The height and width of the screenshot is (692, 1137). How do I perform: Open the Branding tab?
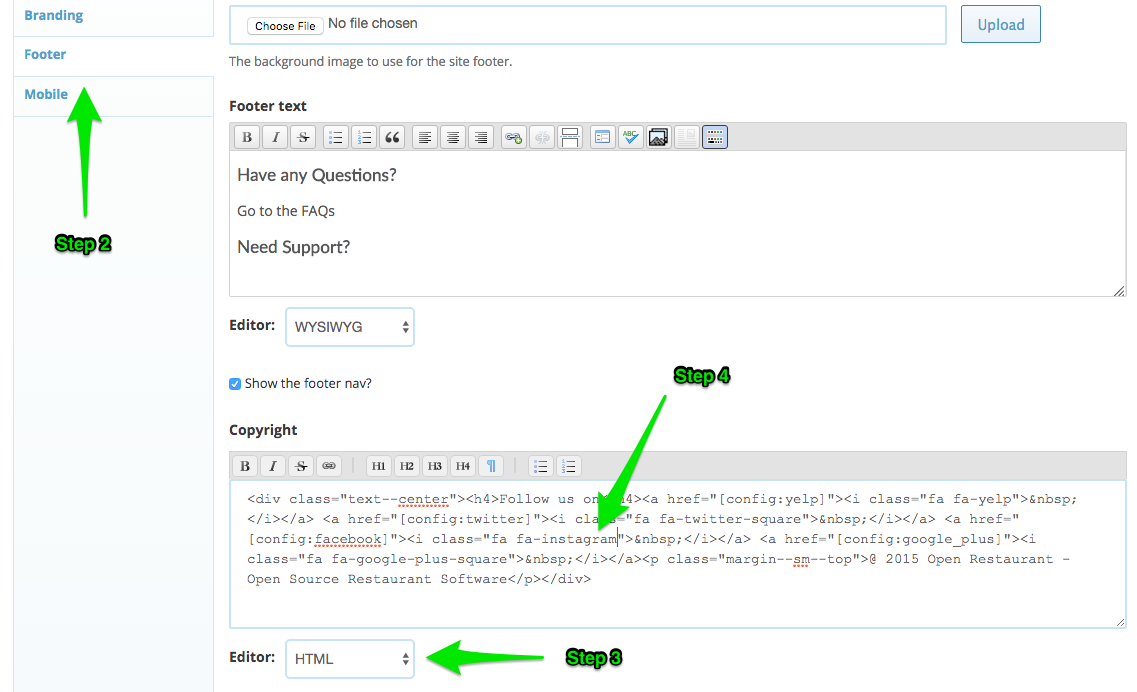54,15
